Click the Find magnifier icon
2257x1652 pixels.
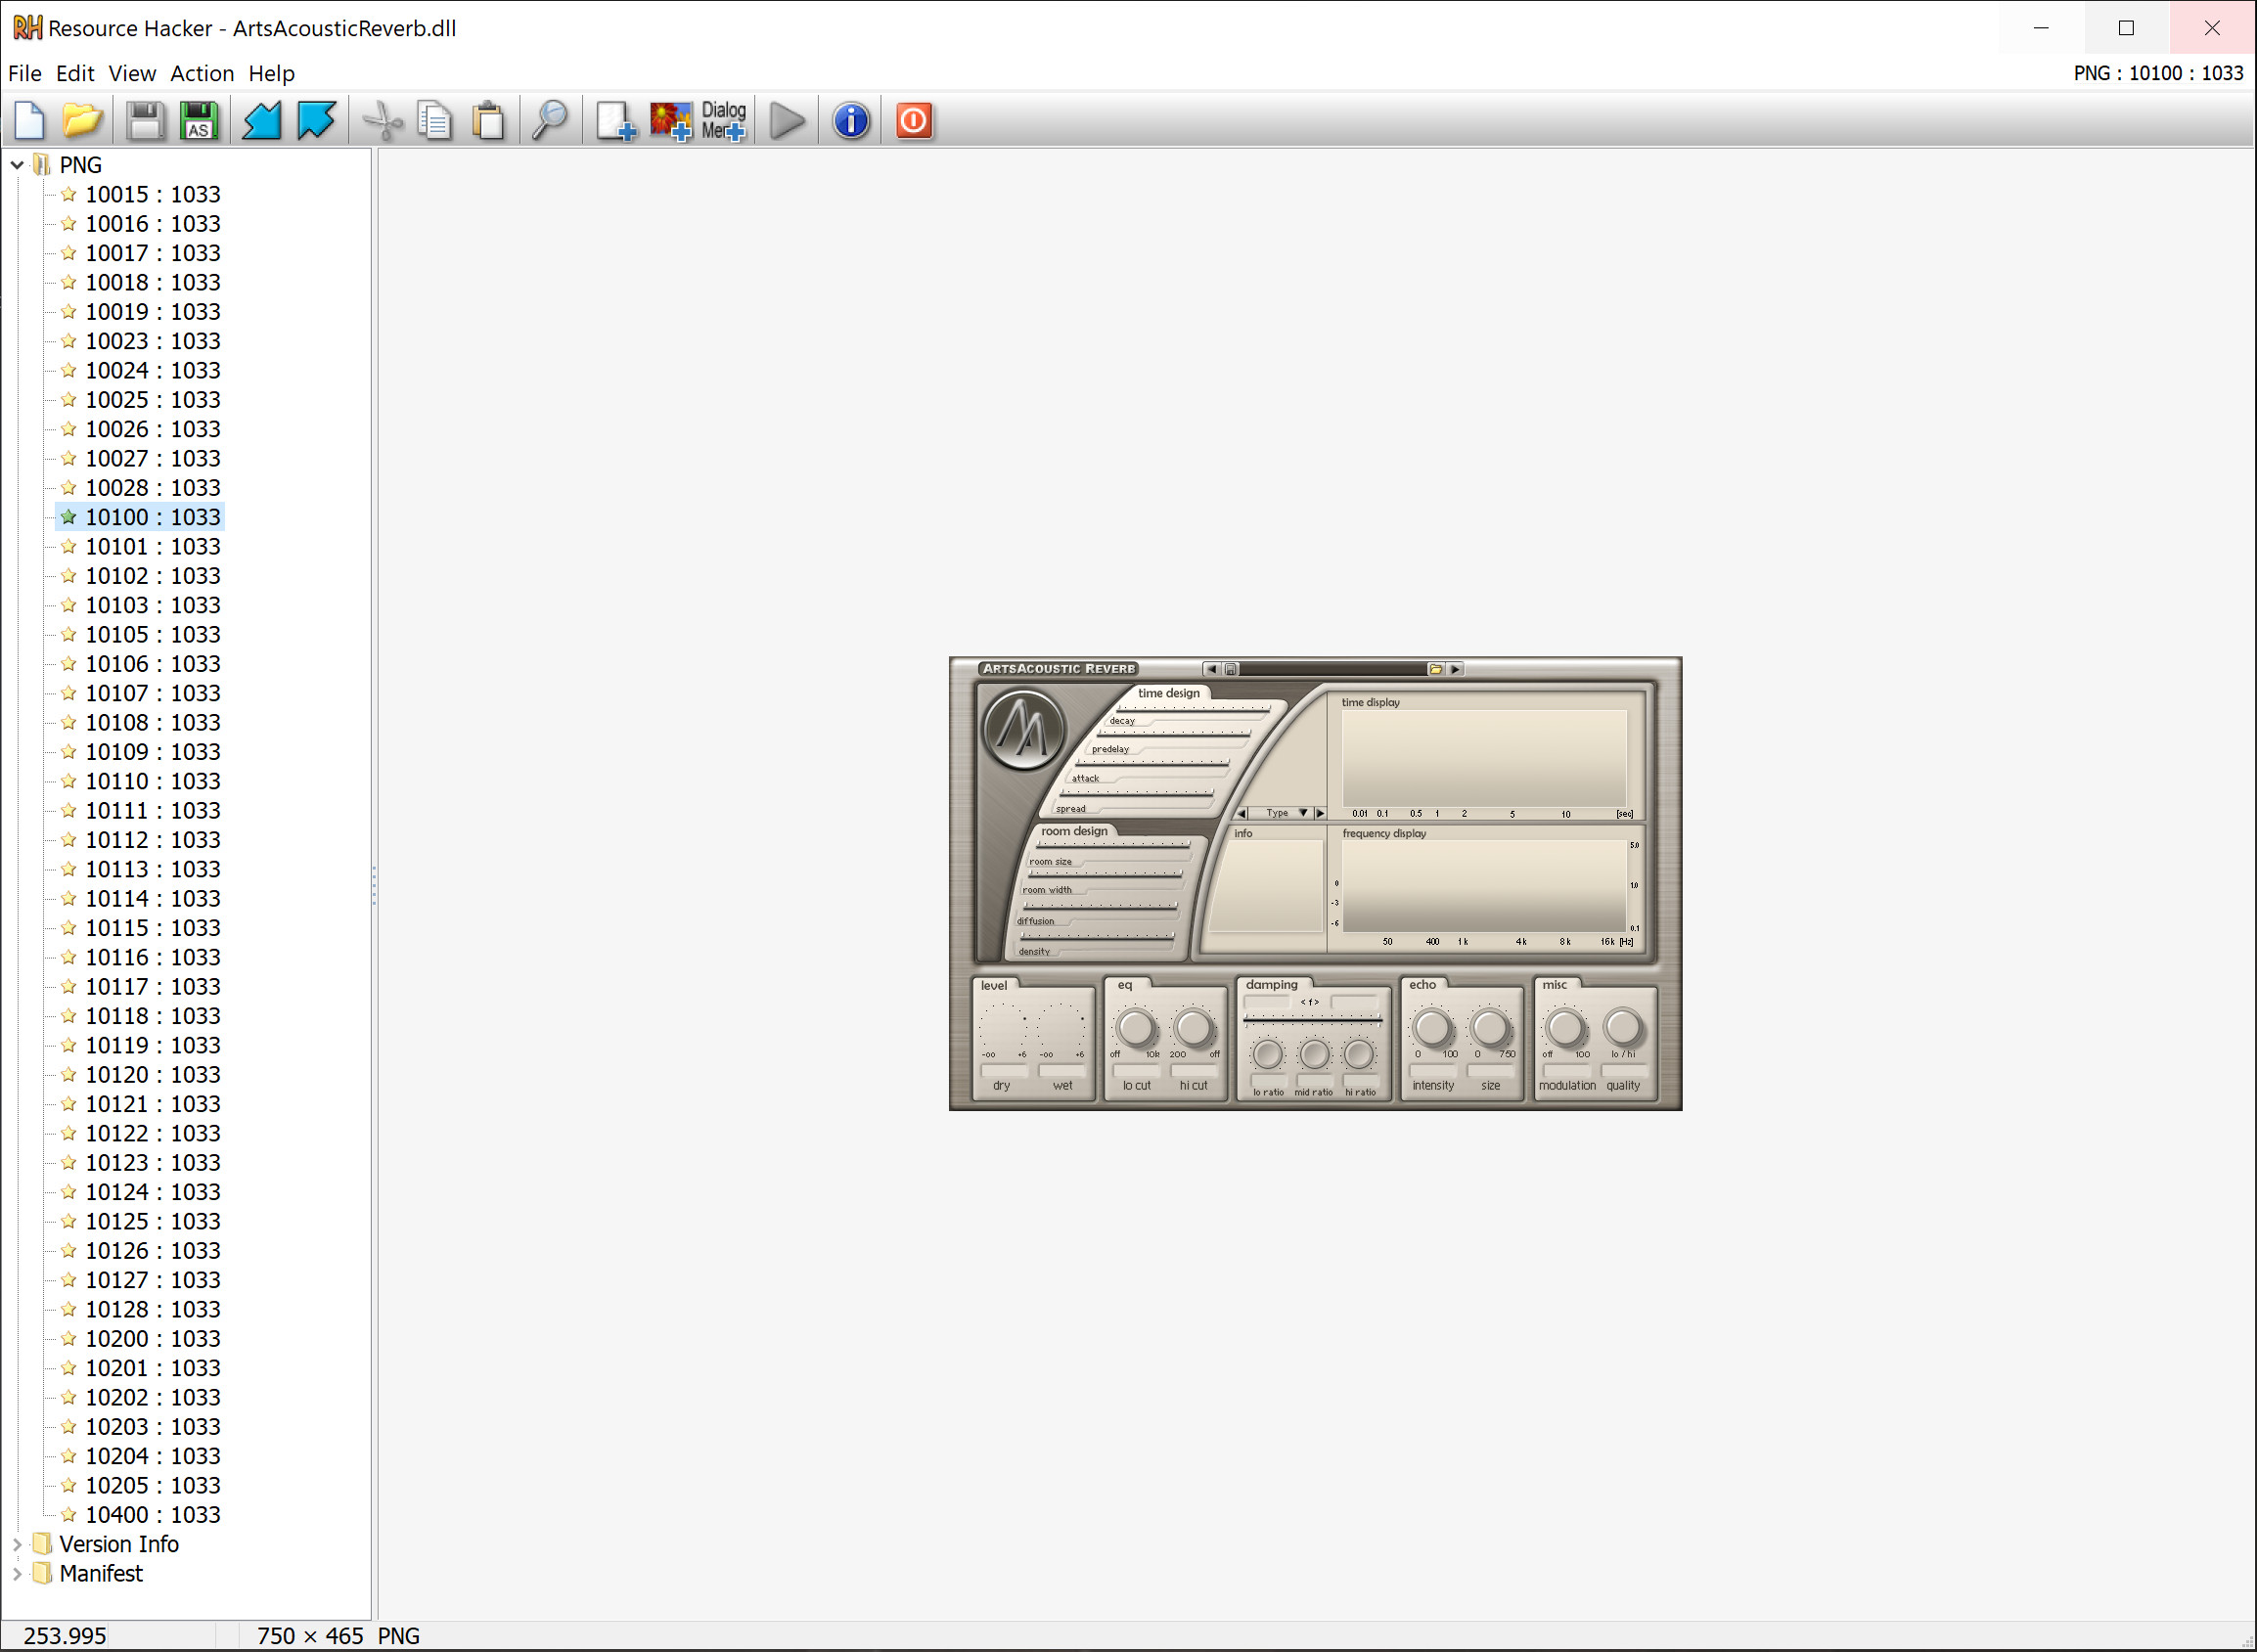point(550,121)
